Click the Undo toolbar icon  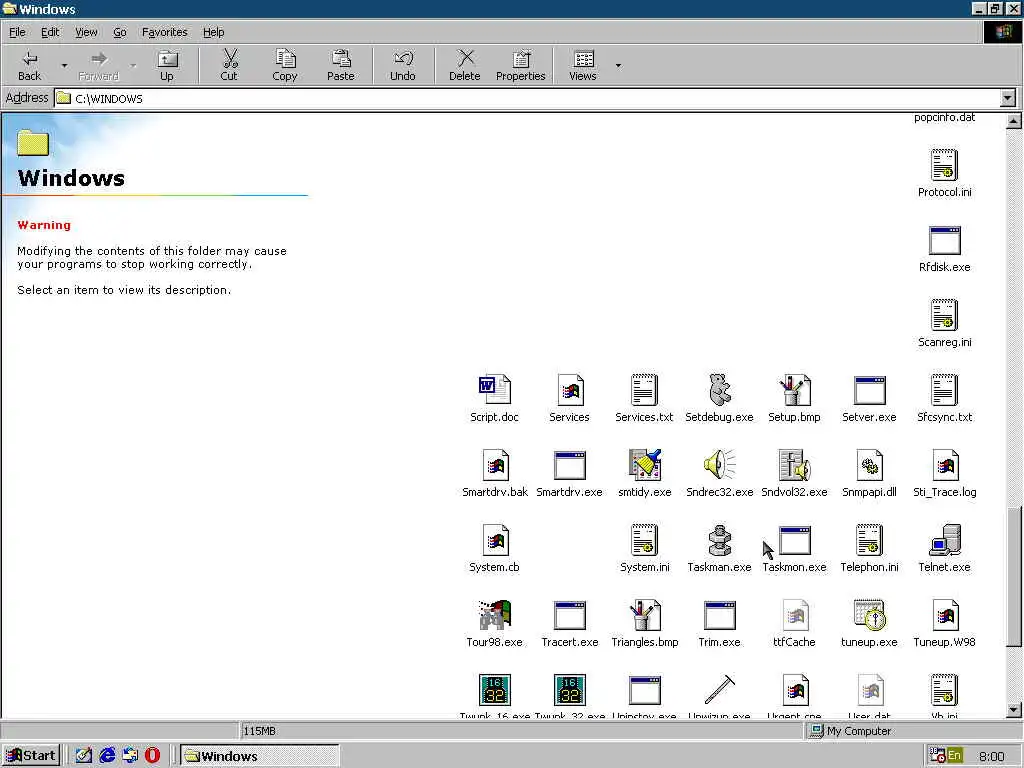(403, 65)
